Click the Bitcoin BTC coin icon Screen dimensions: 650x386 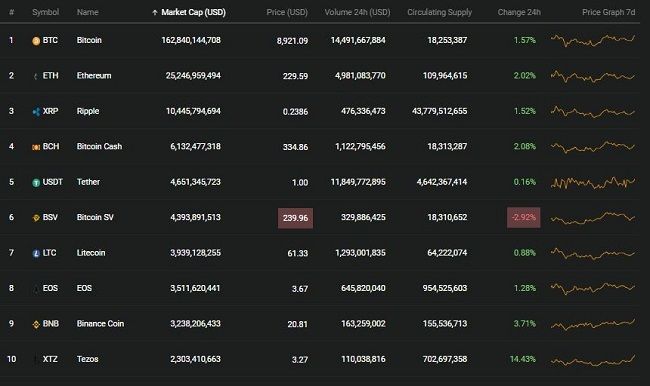pos(36,41)
